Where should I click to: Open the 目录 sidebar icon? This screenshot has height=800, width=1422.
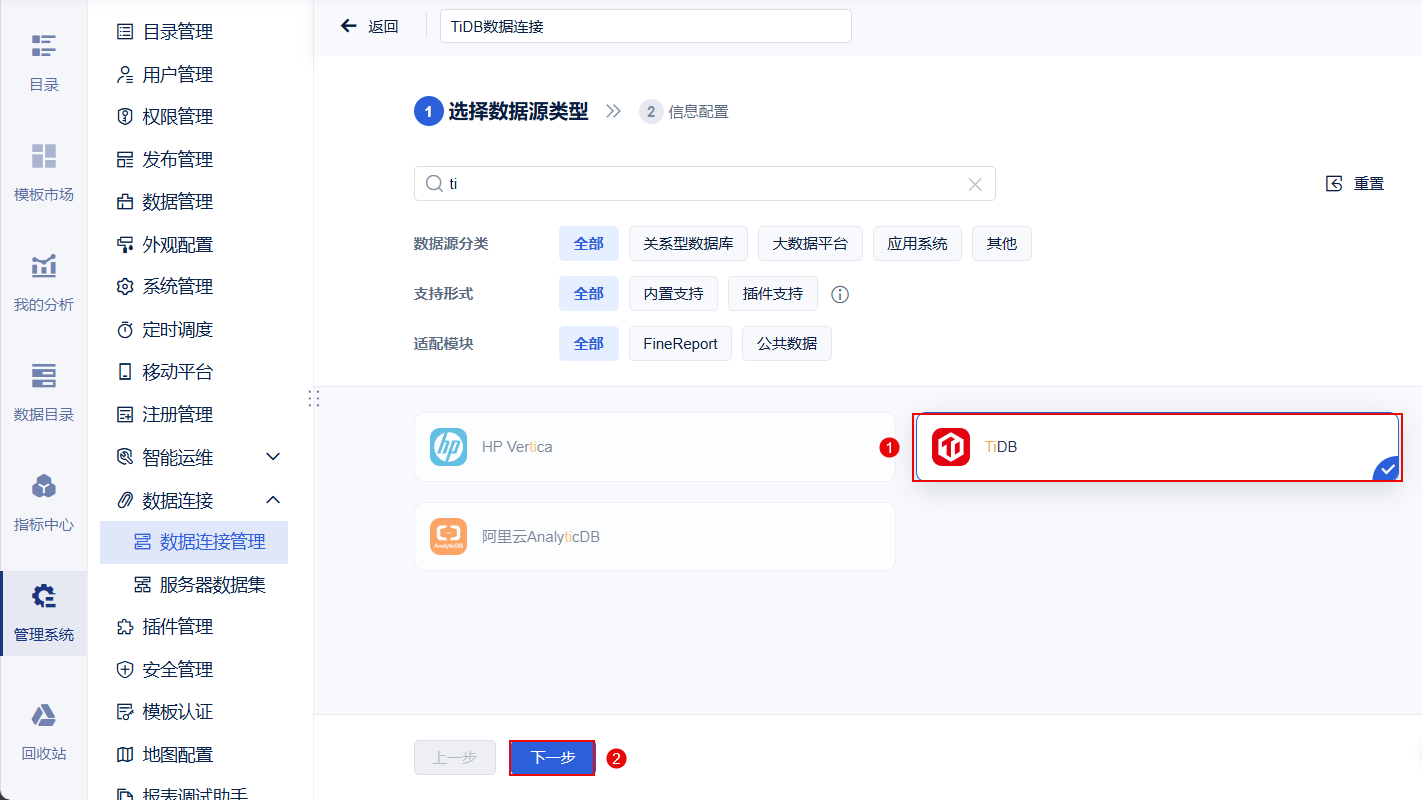43,61
